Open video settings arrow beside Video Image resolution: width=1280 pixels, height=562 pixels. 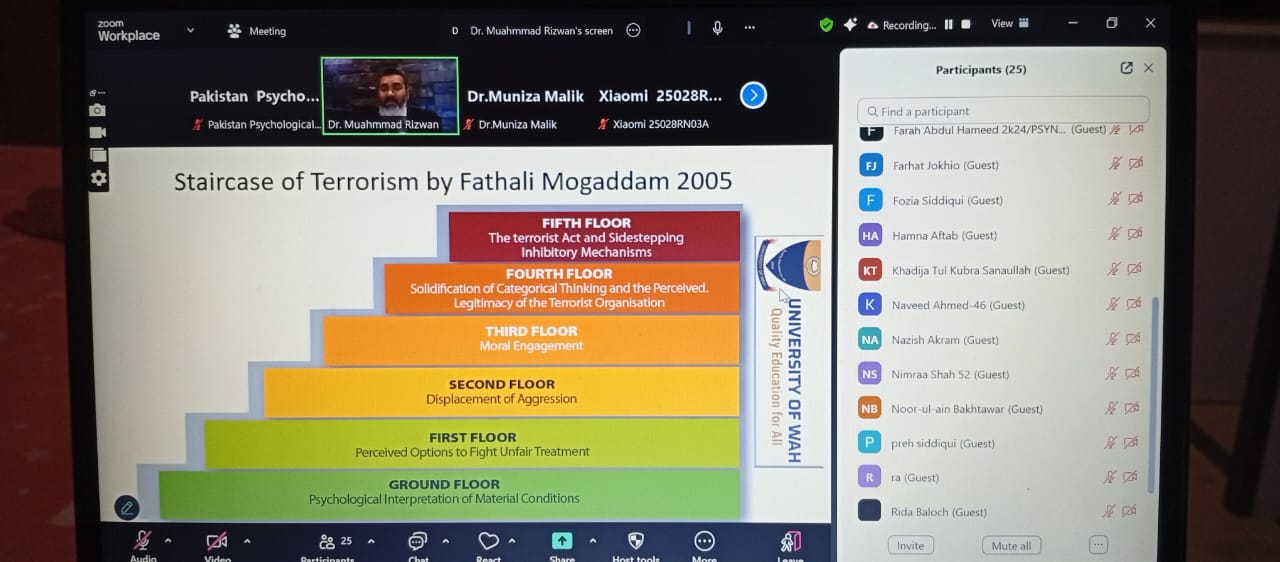(x=247, y=541)
